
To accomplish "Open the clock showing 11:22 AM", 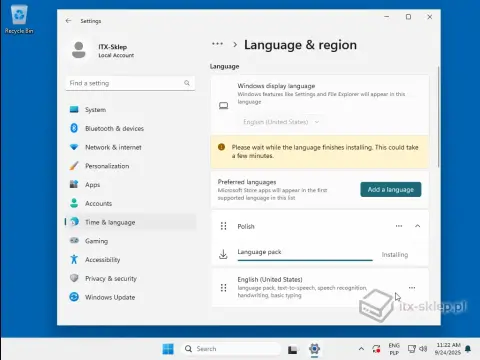I will pos(448,349).
